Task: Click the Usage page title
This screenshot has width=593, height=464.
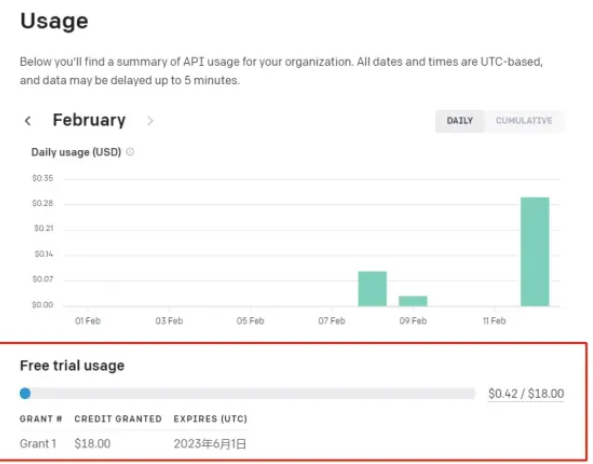Action: [x=54, y=21]
